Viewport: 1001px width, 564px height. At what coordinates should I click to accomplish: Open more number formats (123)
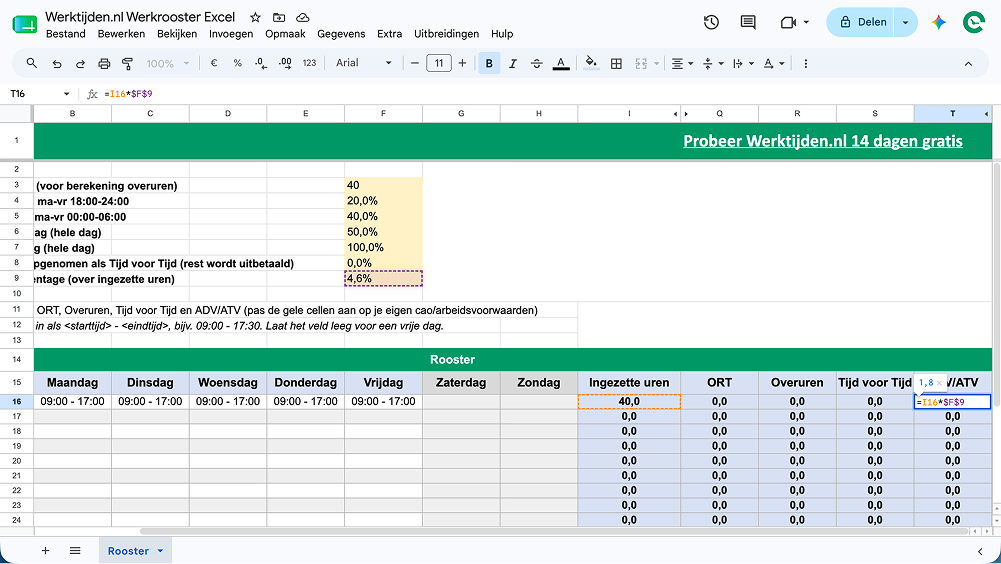pyautogui.click(x=310, y=63)
